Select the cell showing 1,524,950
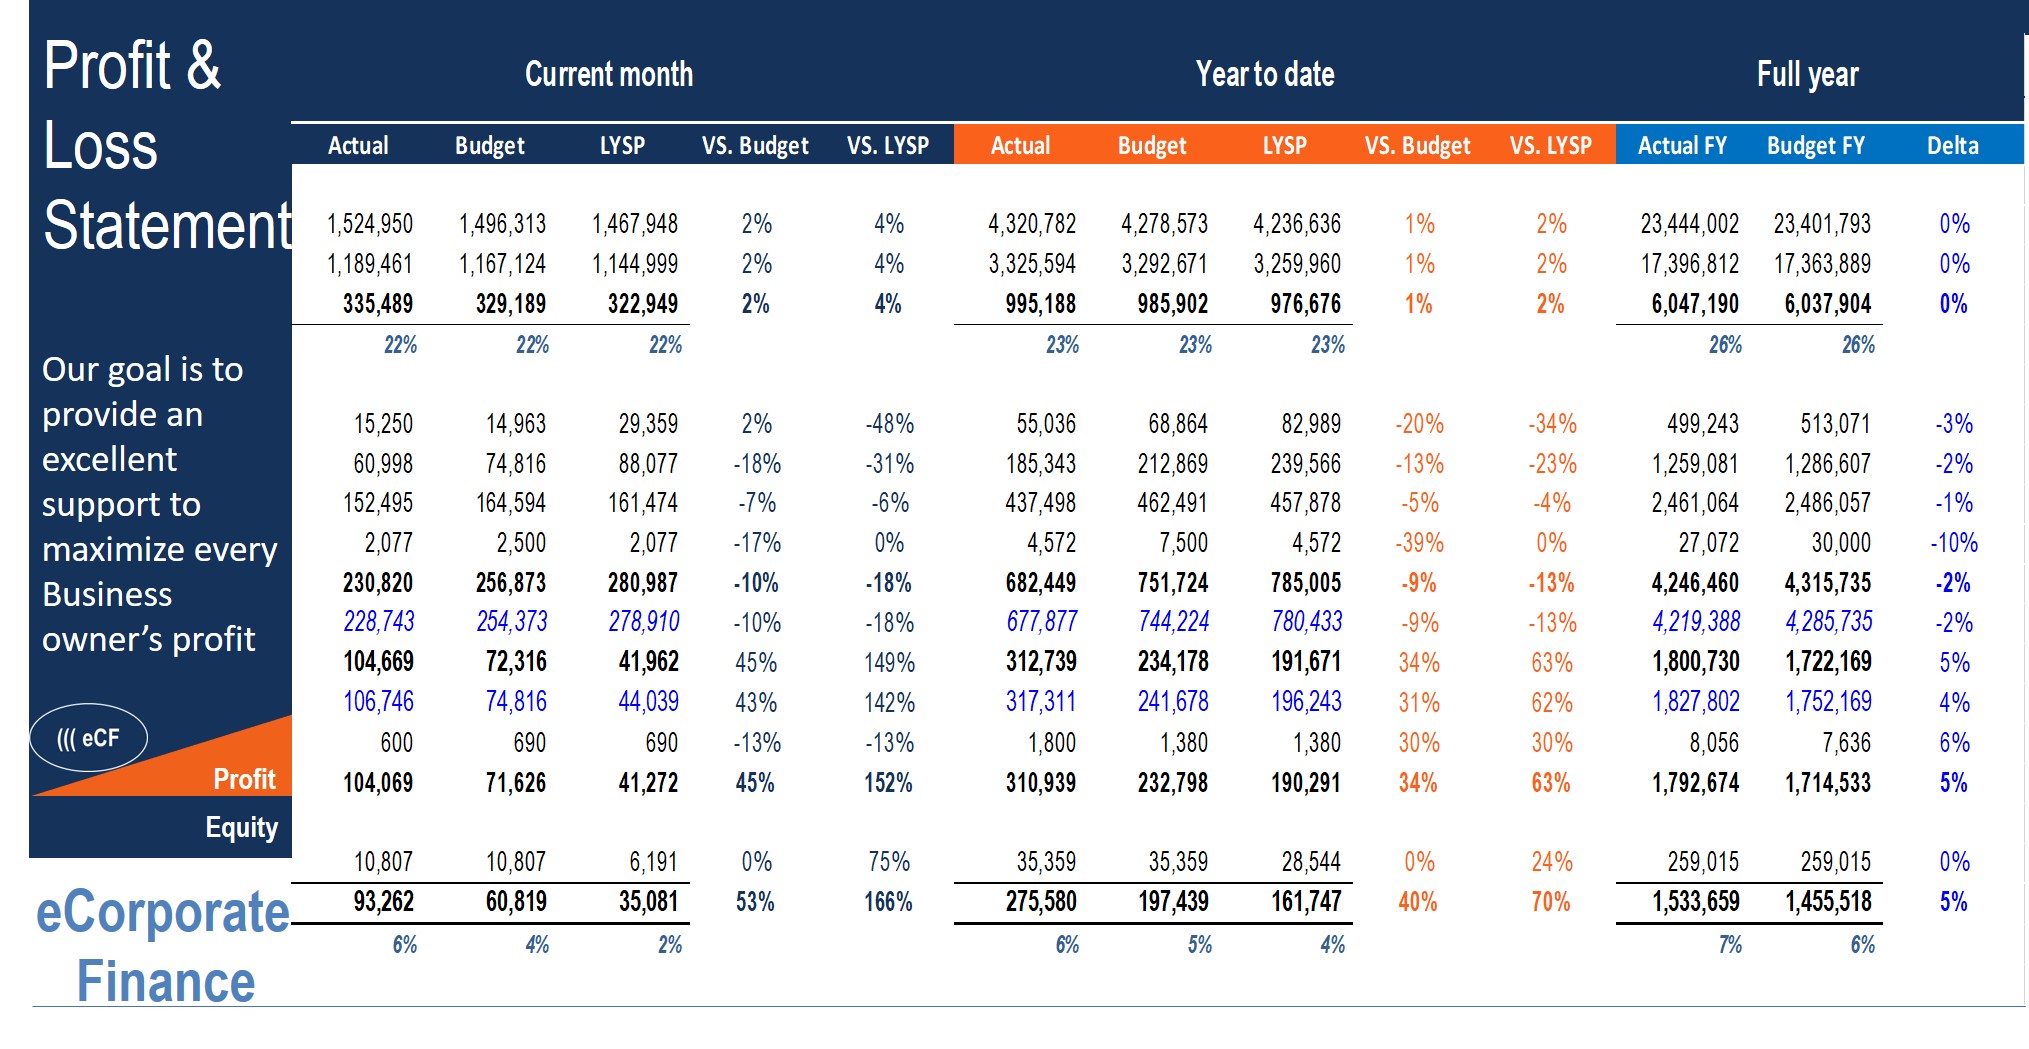This screenshot has width=2029, height=1049. 369,224
